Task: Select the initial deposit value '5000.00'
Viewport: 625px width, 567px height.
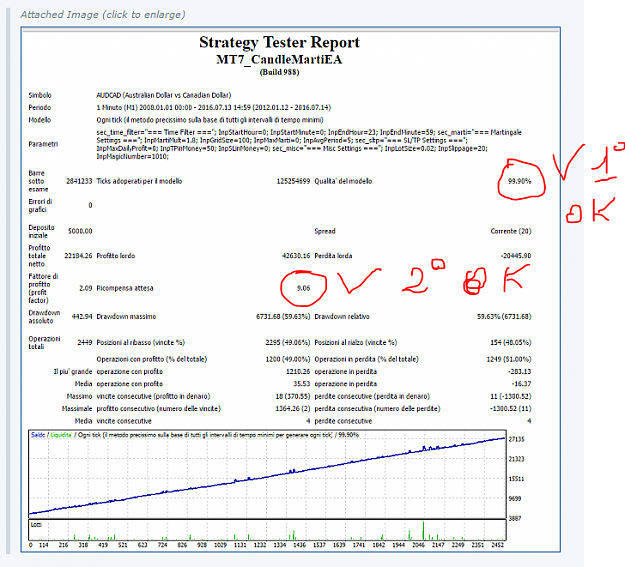Action: (x=80, y=231)
